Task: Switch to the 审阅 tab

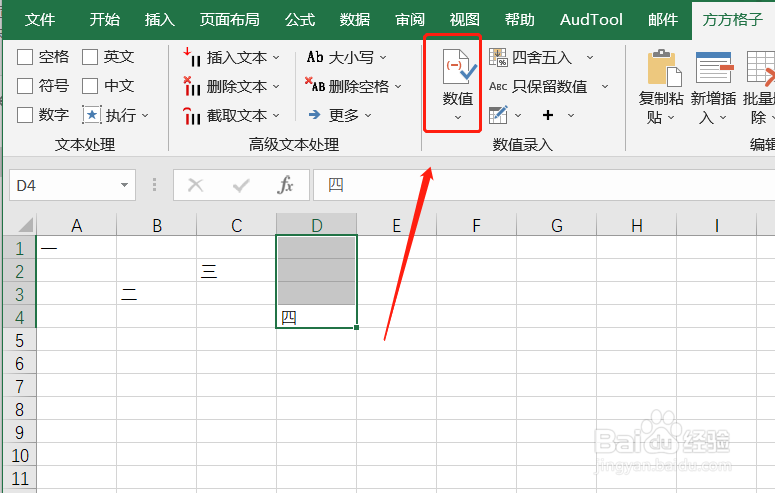Action: tap(410, 20)
